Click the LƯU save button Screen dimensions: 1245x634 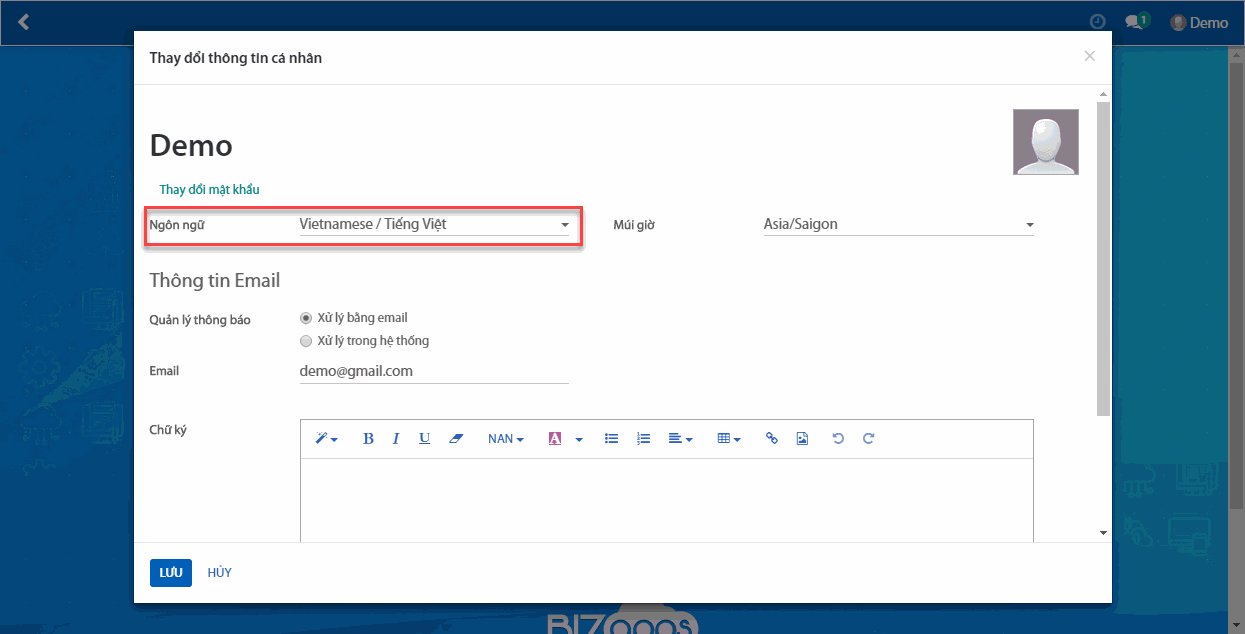pyautogui.click(x=170, y=573)
